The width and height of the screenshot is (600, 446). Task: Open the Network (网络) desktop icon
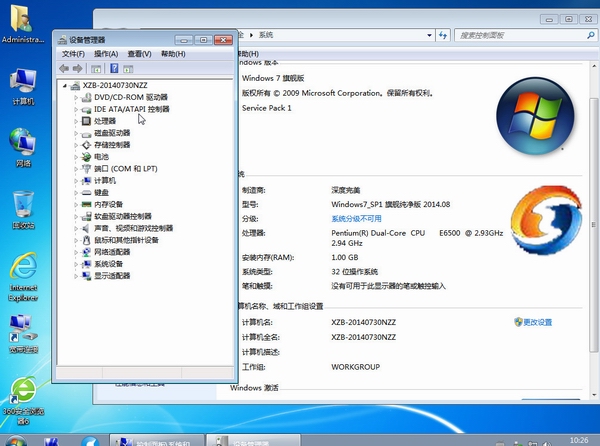(x=23, y=148)
